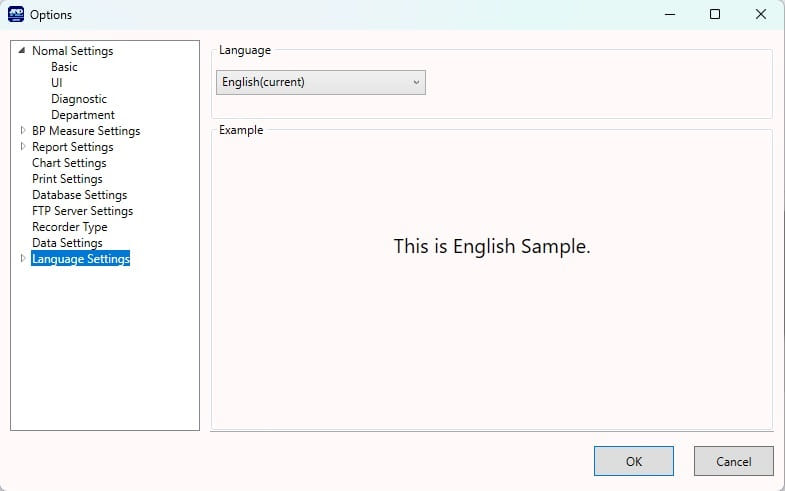The height and width of the screenshot is (491, 785).
Task: Click the Cancel button
Action: coord(733,461)
